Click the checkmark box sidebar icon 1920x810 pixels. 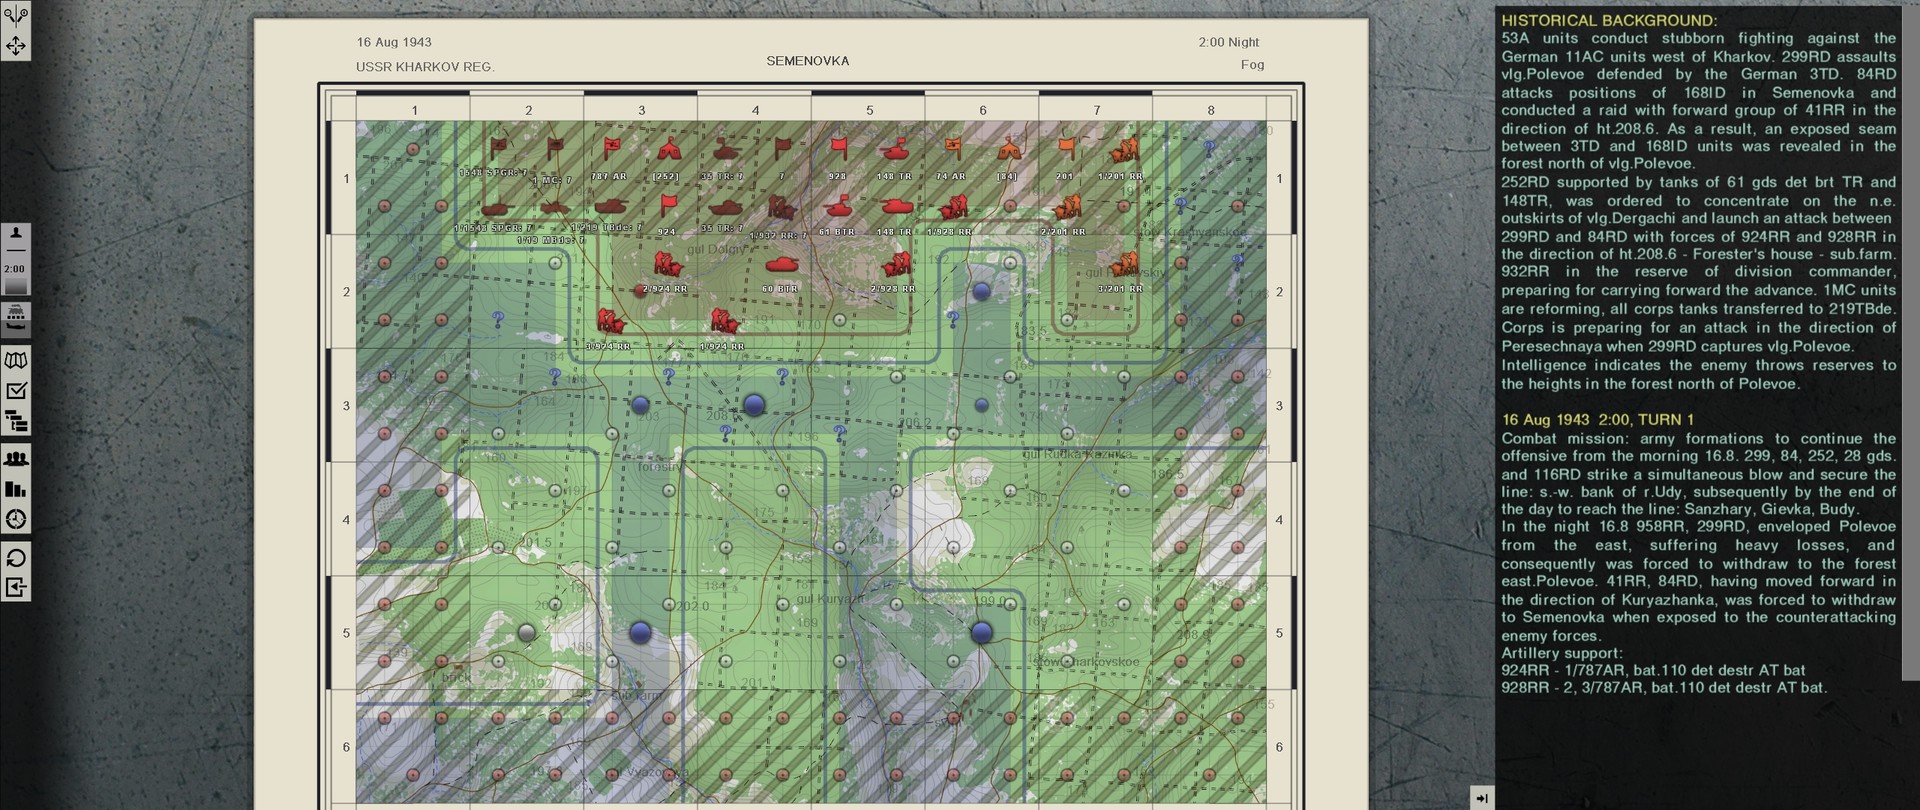point(16,391)
